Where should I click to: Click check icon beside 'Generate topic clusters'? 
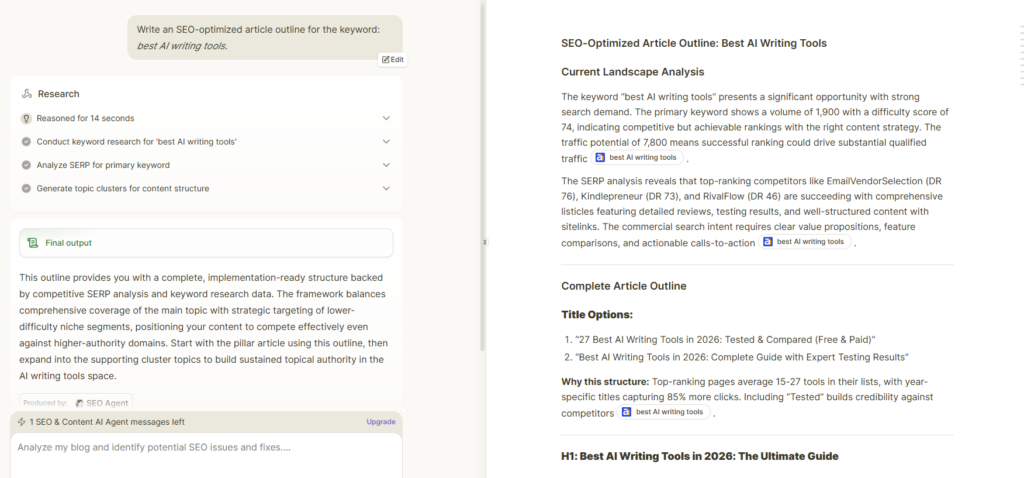[26, 189]
